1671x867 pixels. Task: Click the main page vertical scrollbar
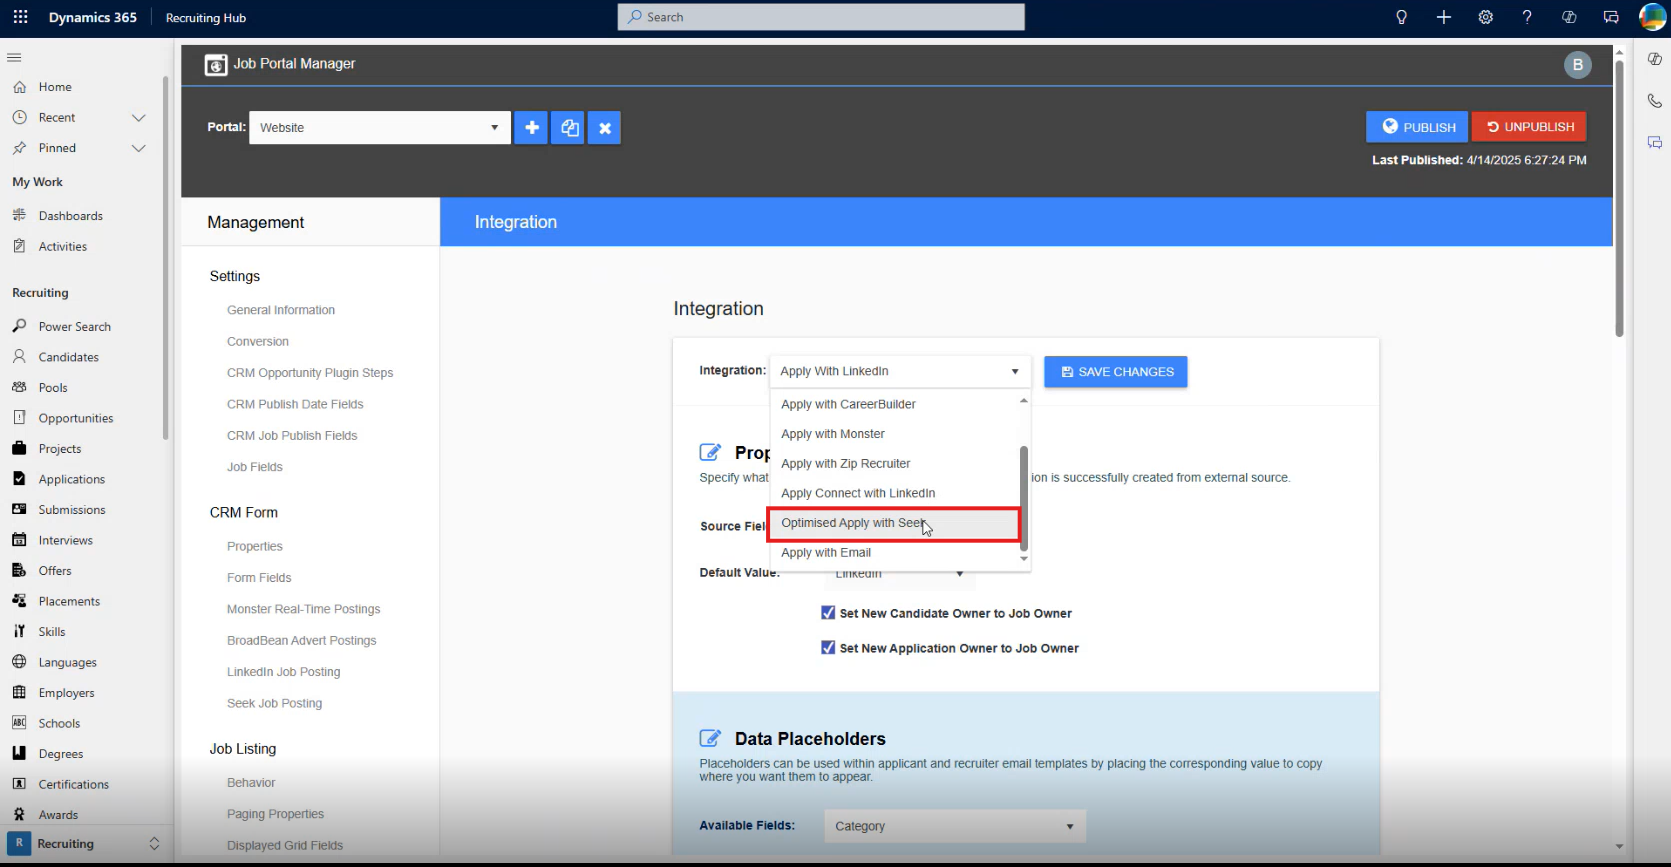(1619, 200)
